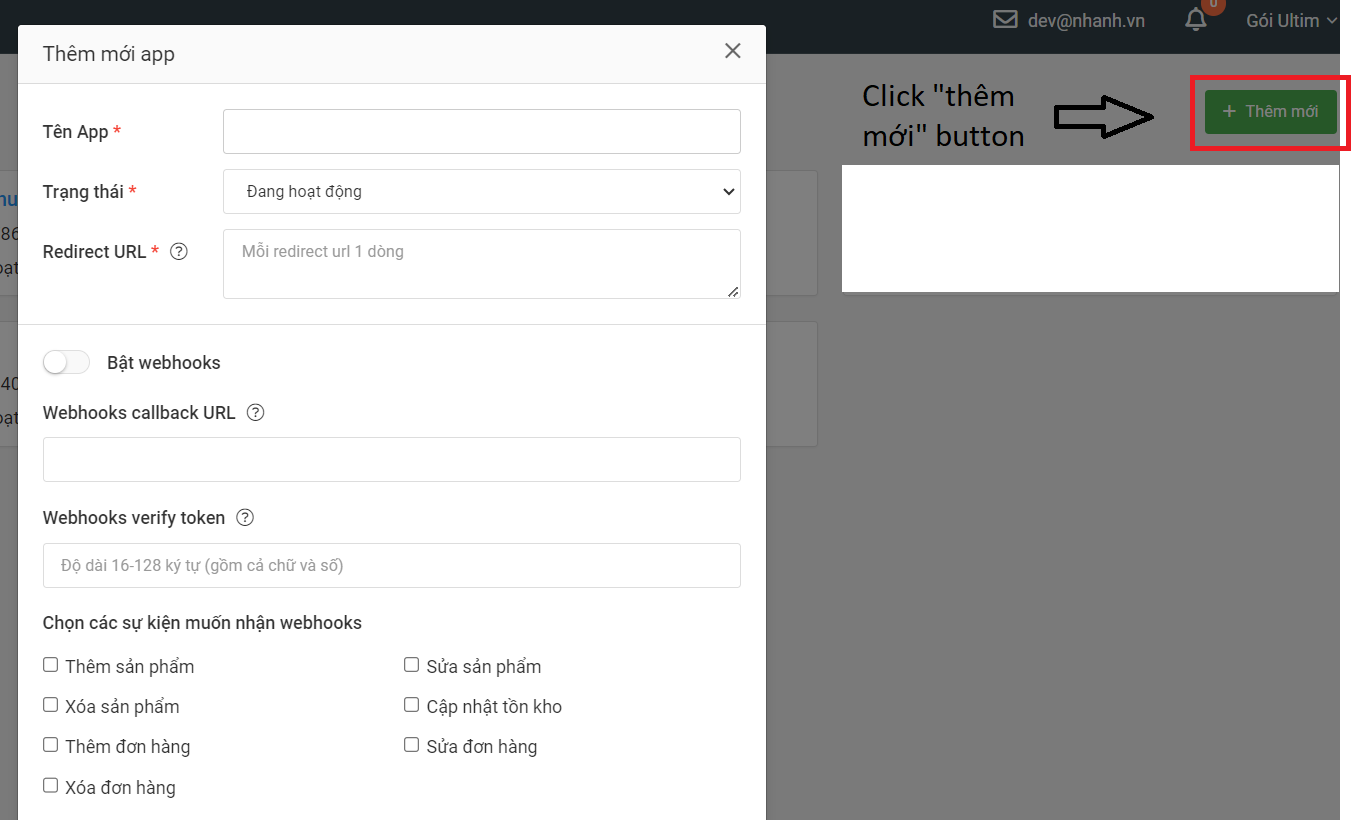This screenshot has width=1356, height=820.
Task: Close the Thêm mới app dialog
Action: click(x=733, y=51)
